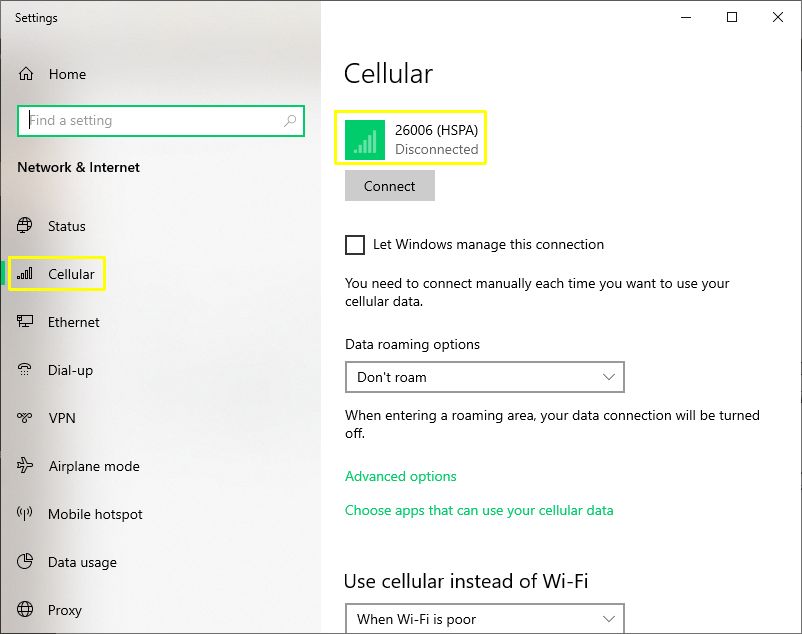Open the When Wi-Fi is poor dropdown

pos(484,619)
